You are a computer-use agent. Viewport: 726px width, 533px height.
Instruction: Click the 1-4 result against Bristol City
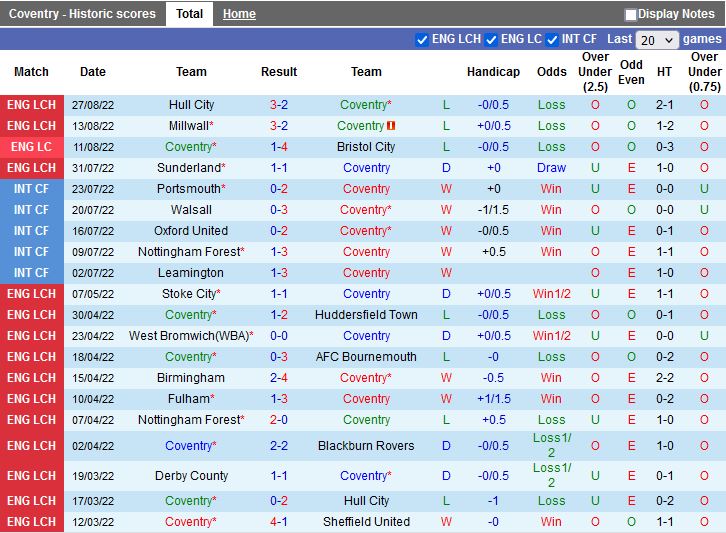[x=279, y=147]
